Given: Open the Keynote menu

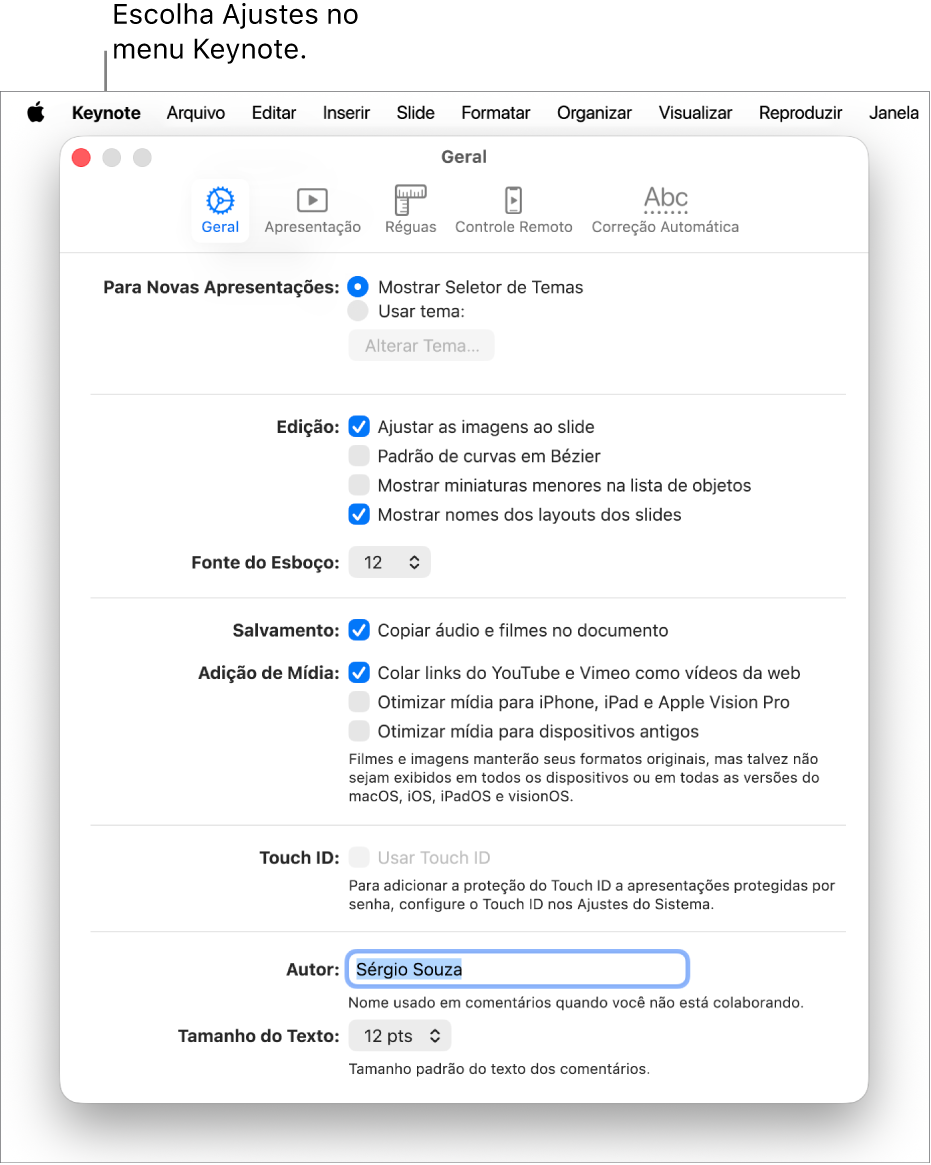Looking at the screenshot, I should (x=106, y=113).
